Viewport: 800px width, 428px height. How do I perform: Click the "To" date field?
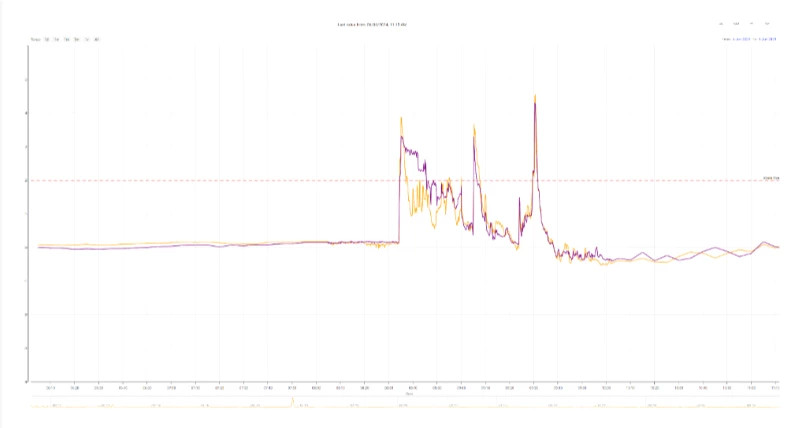(768, 40)
